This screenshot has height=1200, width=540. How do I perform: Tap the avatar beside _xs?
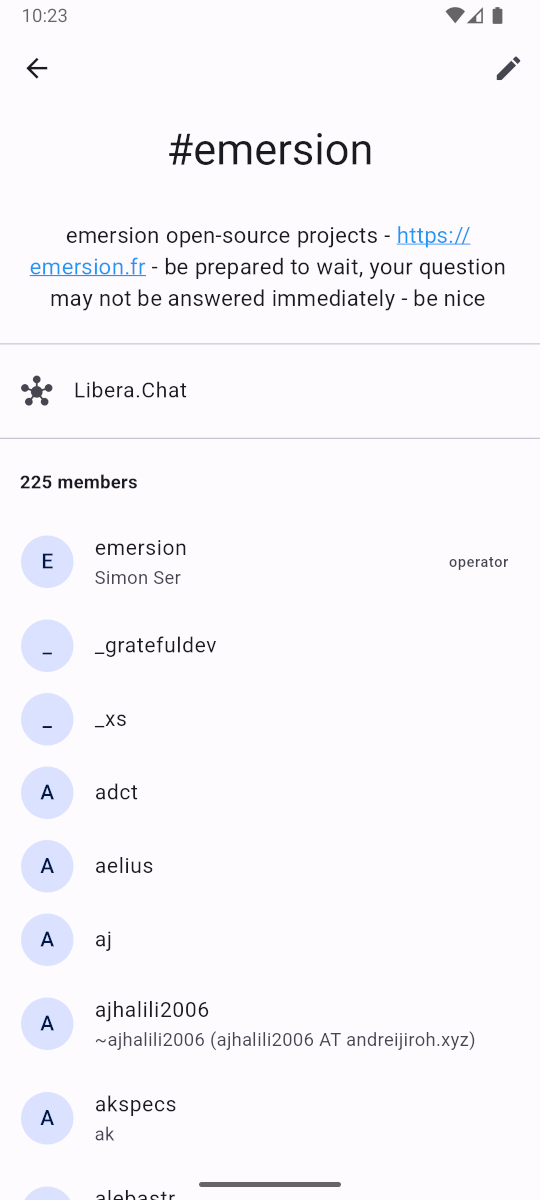click(x=47, y=720)
